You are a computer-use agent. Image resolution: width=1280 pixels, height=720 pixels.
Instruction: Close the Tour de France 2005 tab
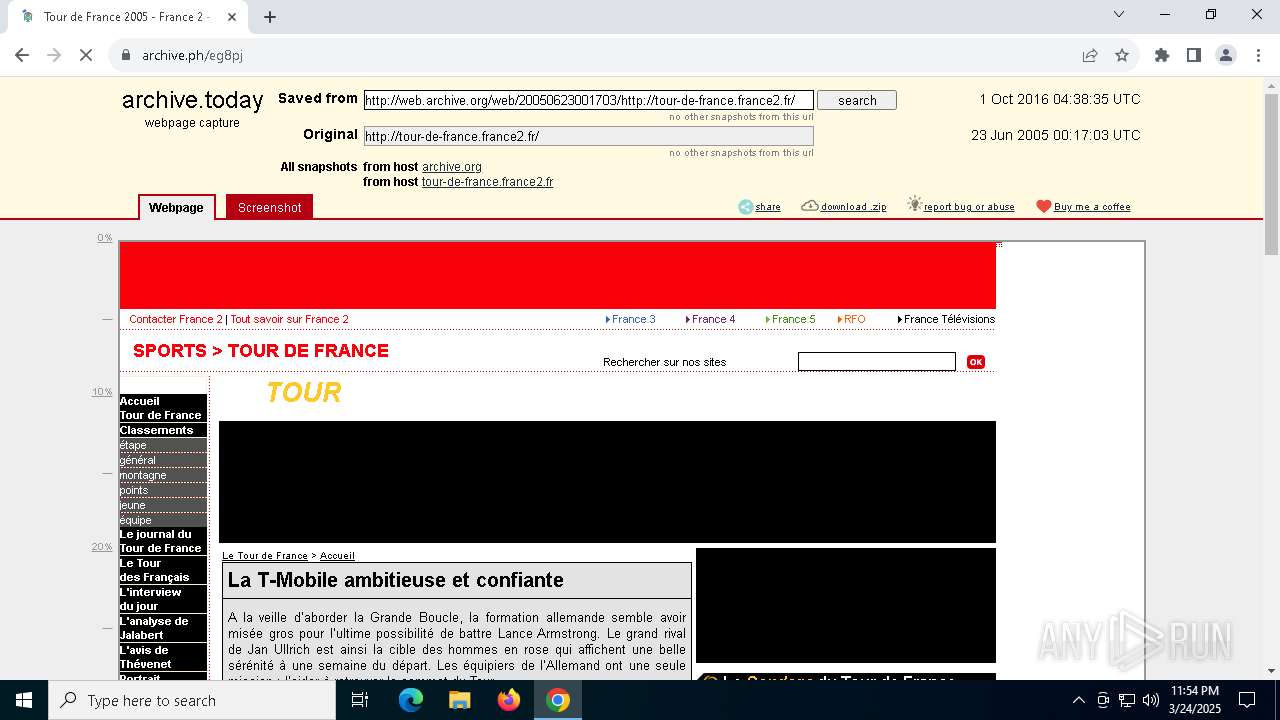pos(232,17)
